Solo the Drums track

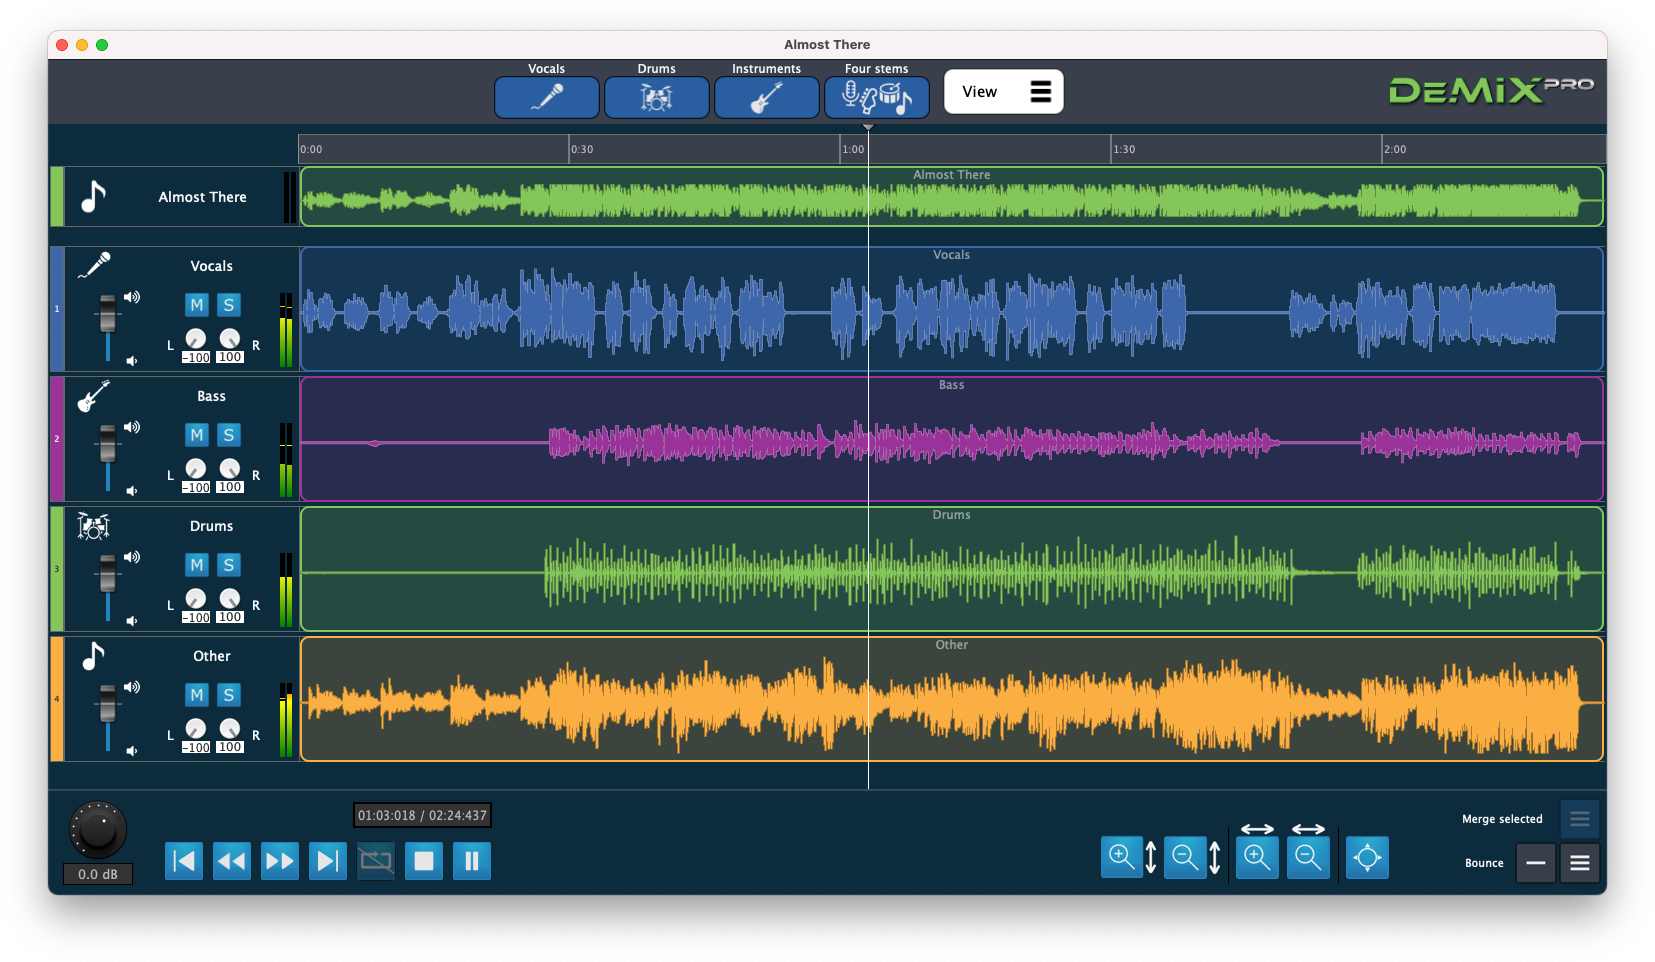pos(229,565)
